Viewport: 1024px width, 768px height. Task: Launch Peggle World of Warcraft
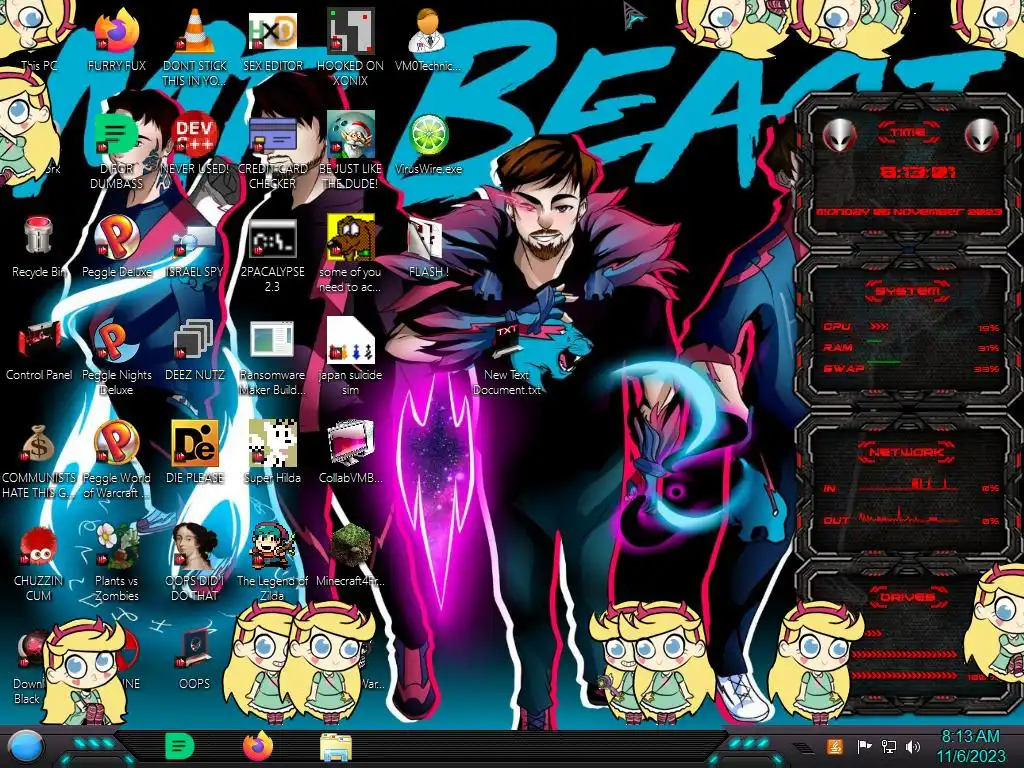pos(116,460)
